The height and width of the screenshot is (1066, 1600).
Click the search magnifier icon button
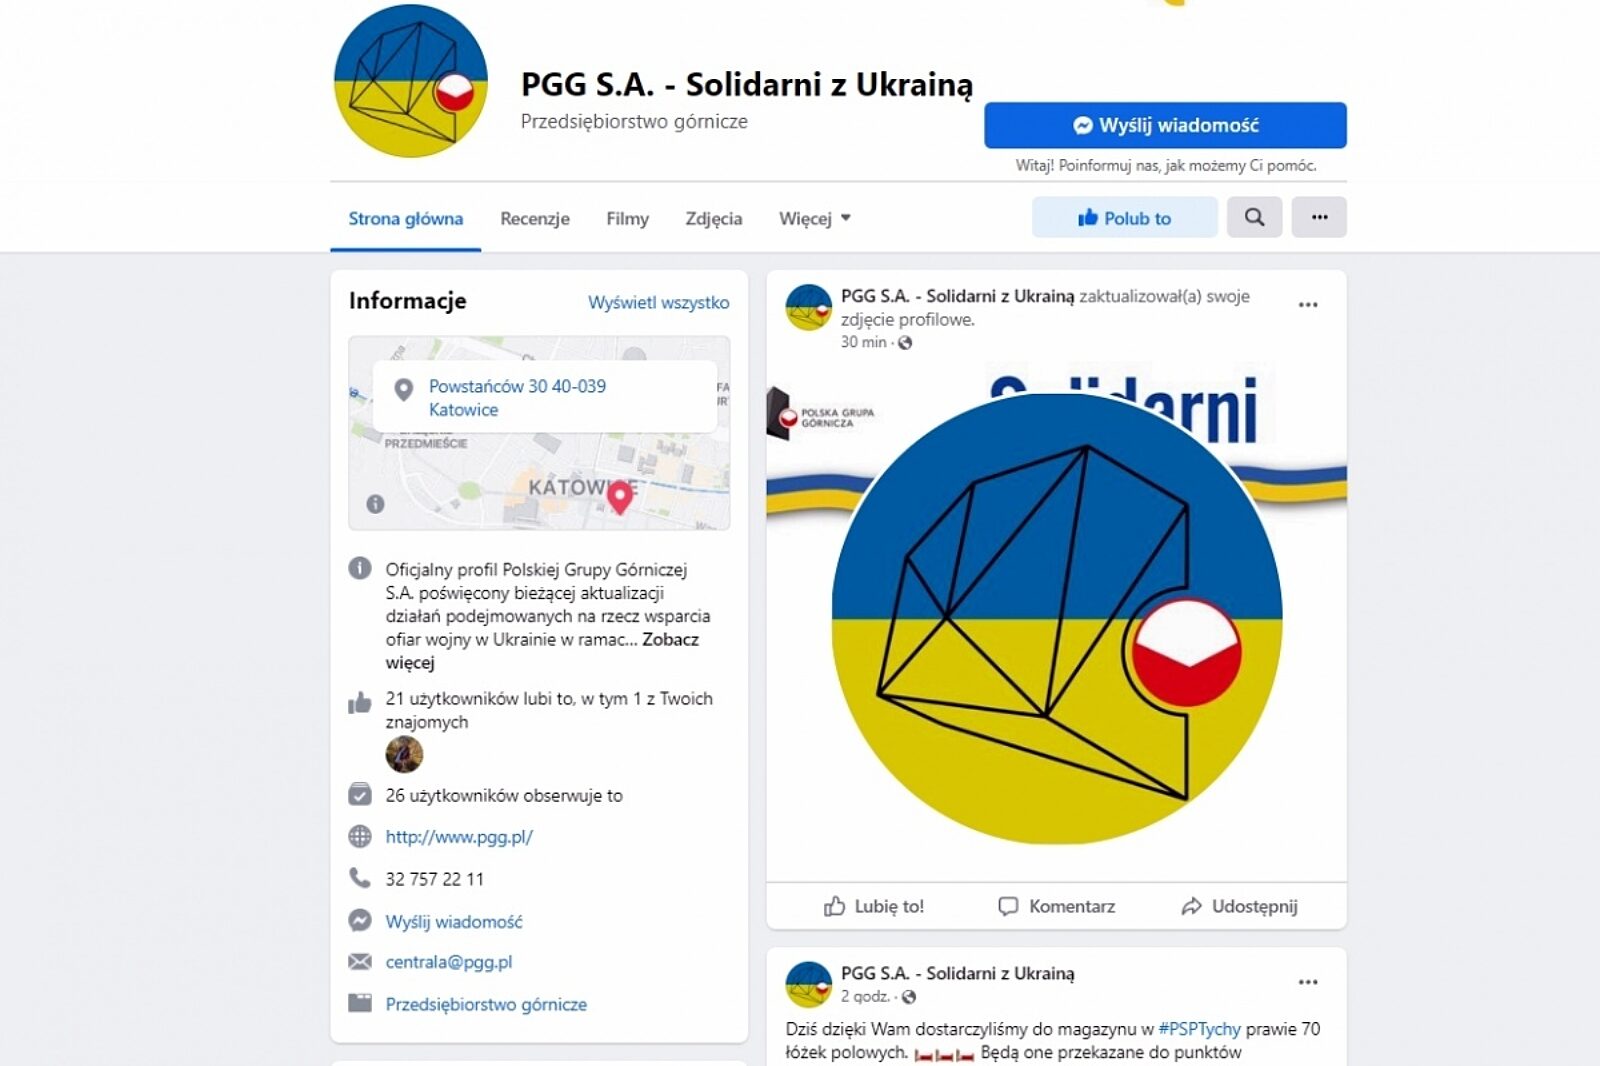[1254, 217]
